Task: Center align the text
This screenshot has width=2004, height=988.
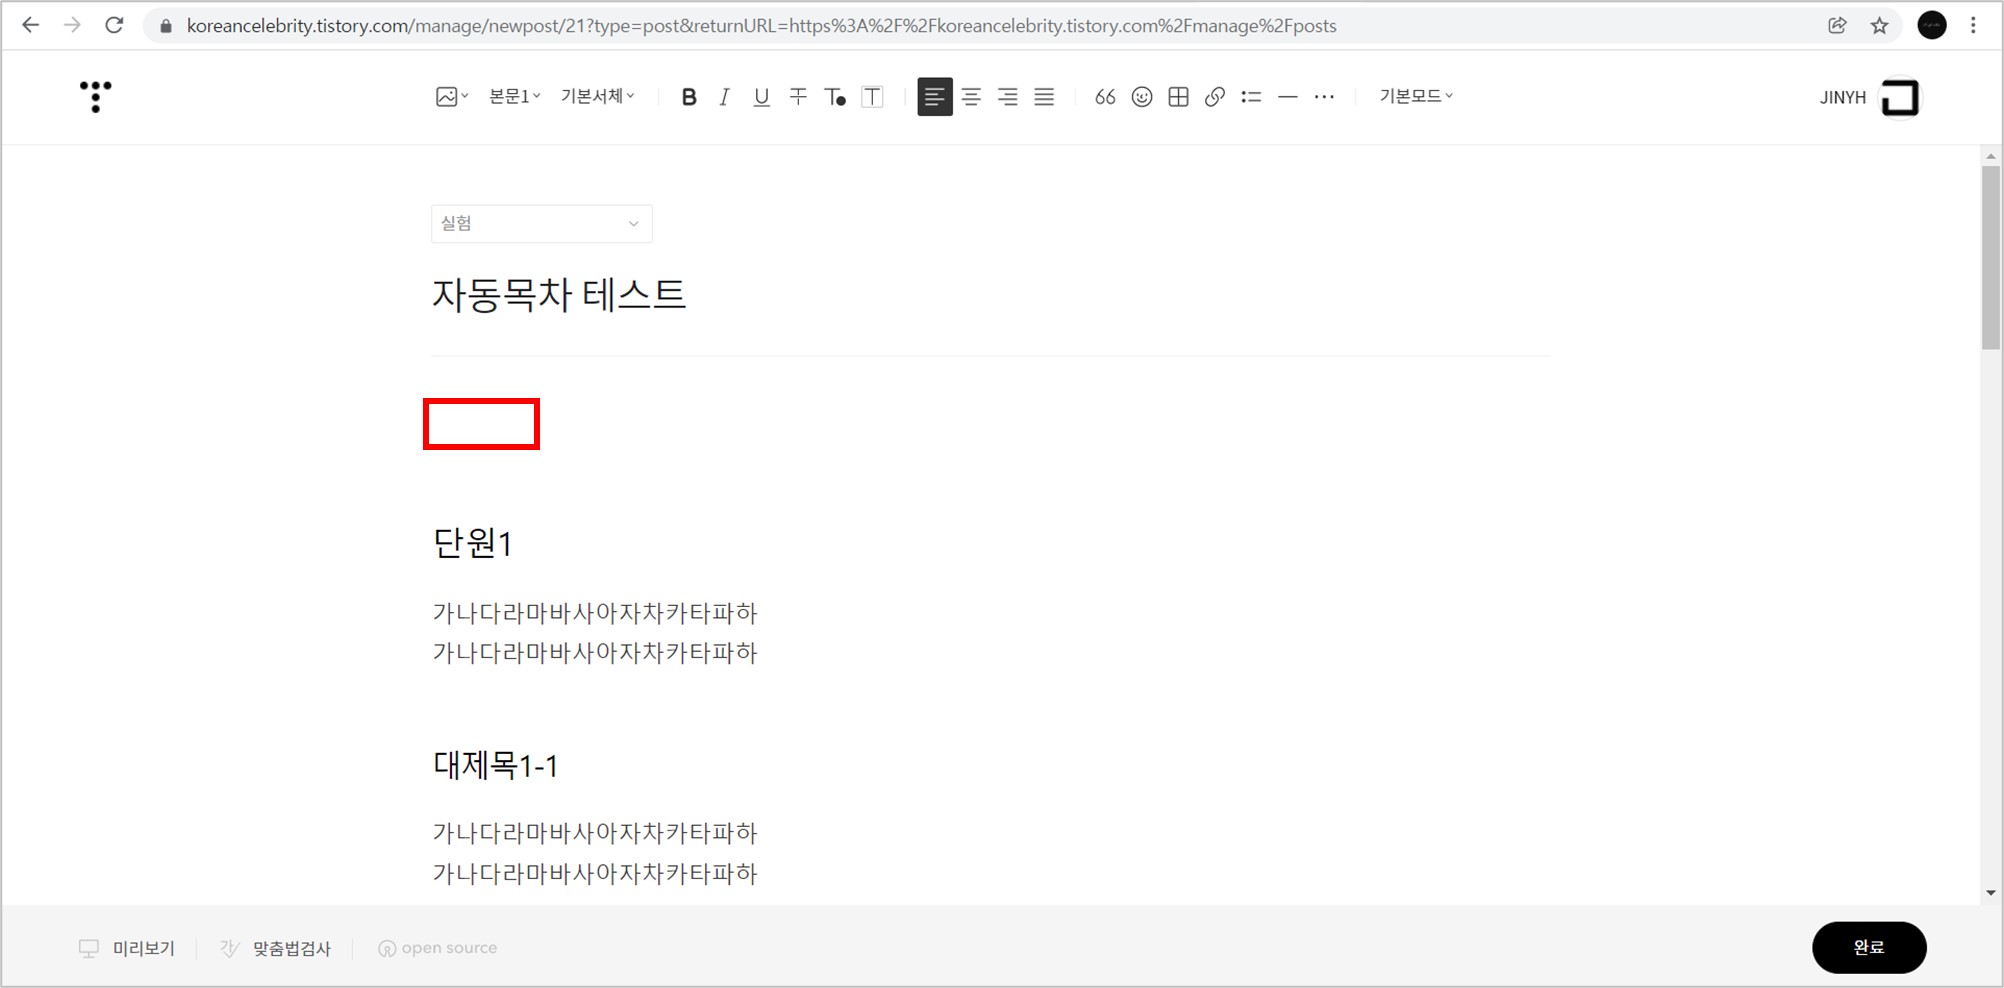Action: (971, 97)
